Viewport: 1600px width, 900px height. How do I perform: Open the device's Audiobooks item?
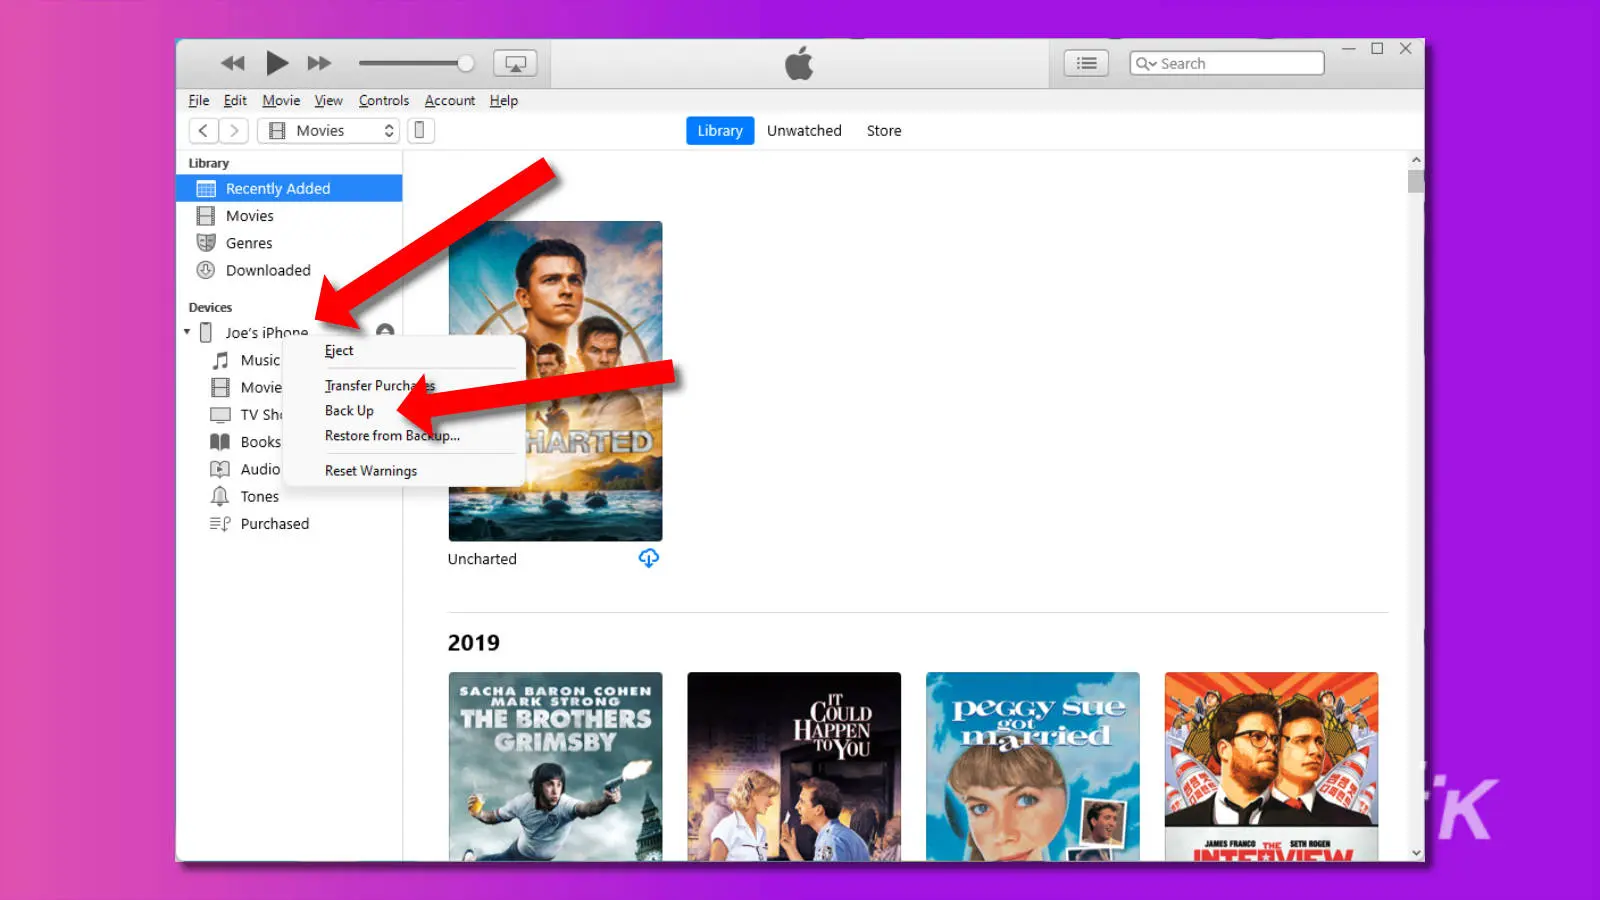(x=246, y=469)
